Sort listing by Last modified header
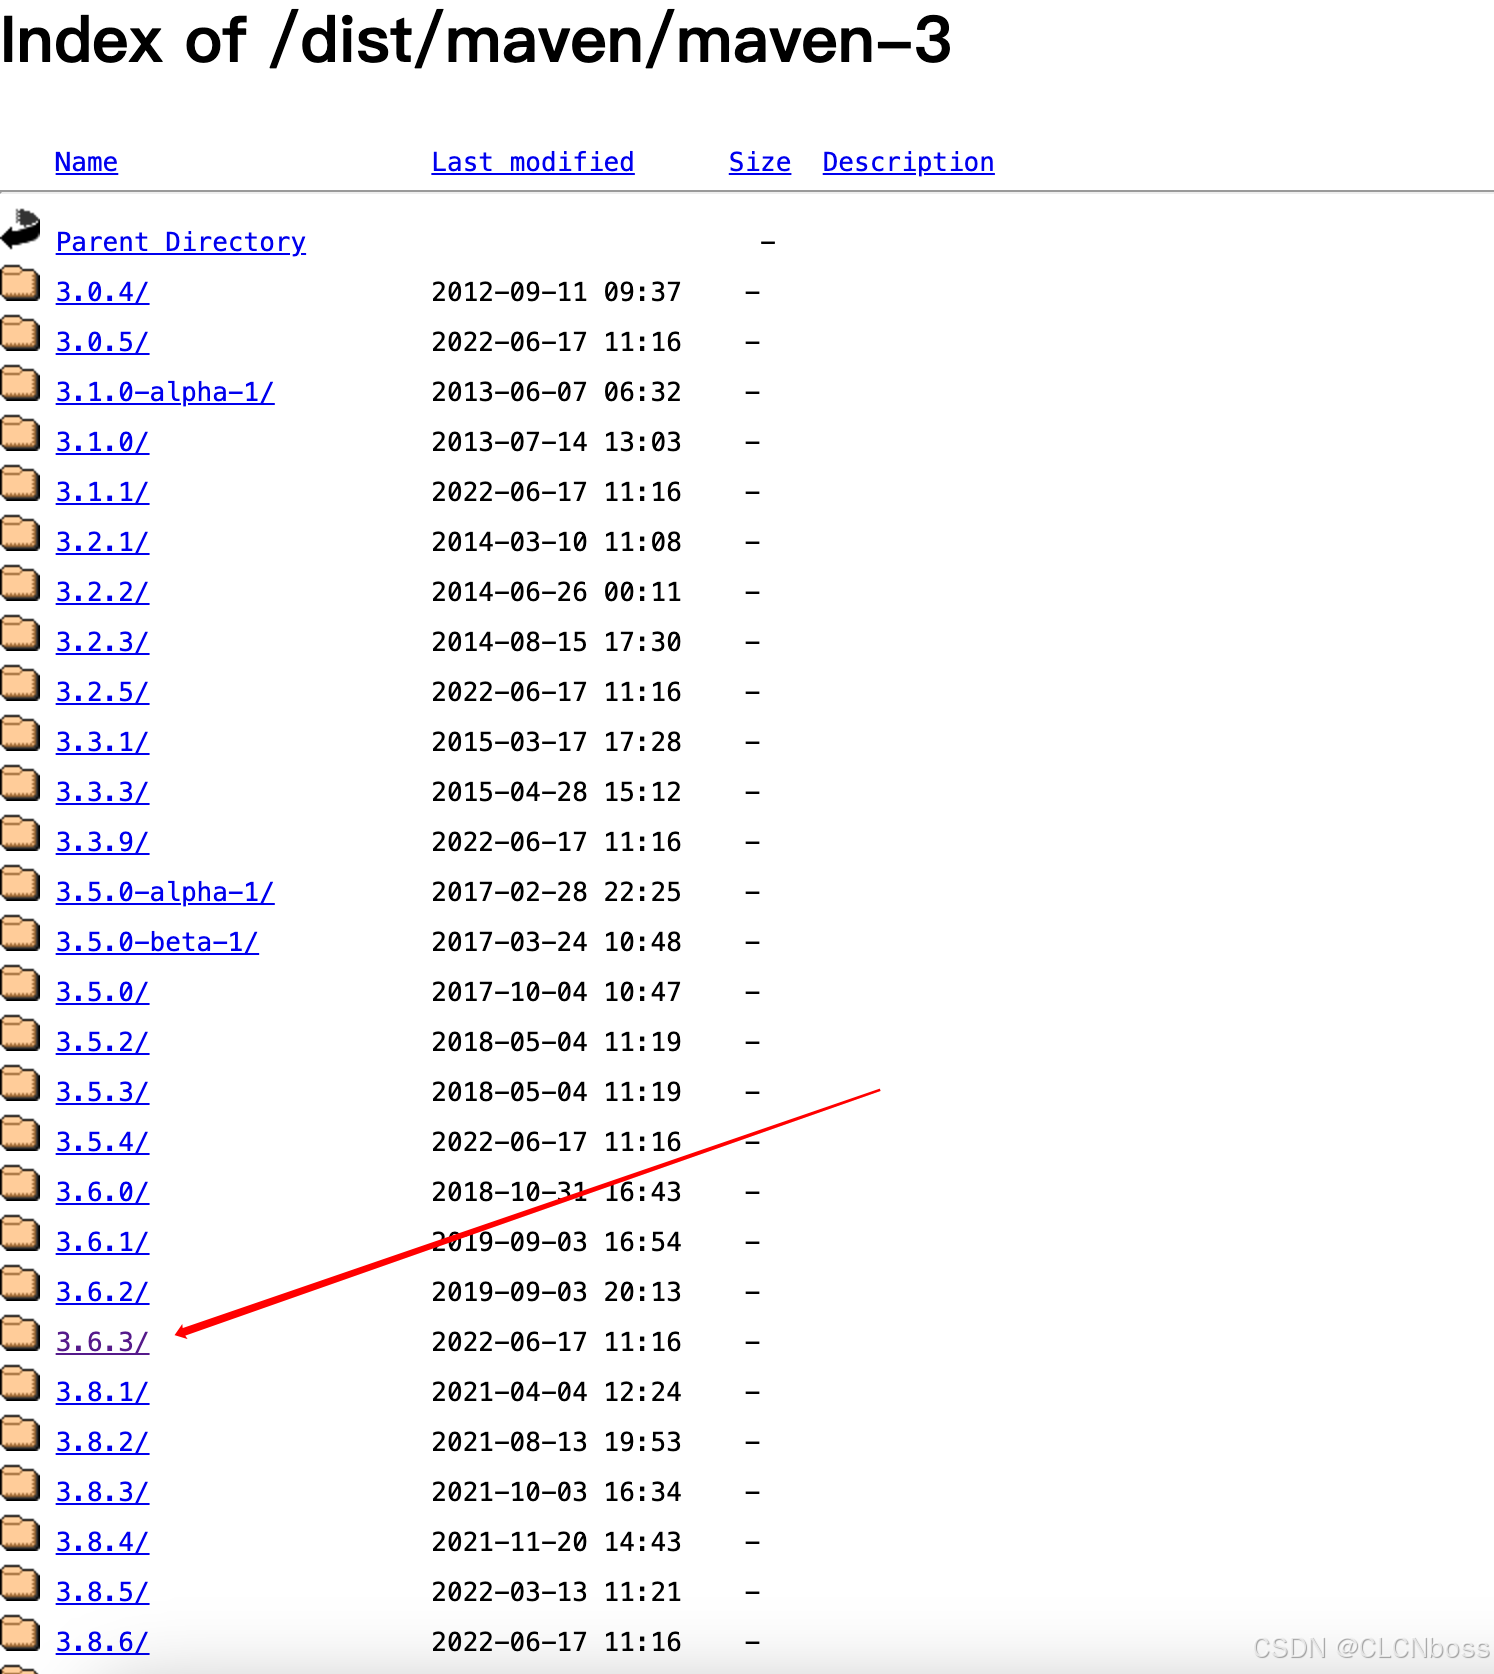The height and width of the screenshot is (1674, 1494). click(533, 162)
